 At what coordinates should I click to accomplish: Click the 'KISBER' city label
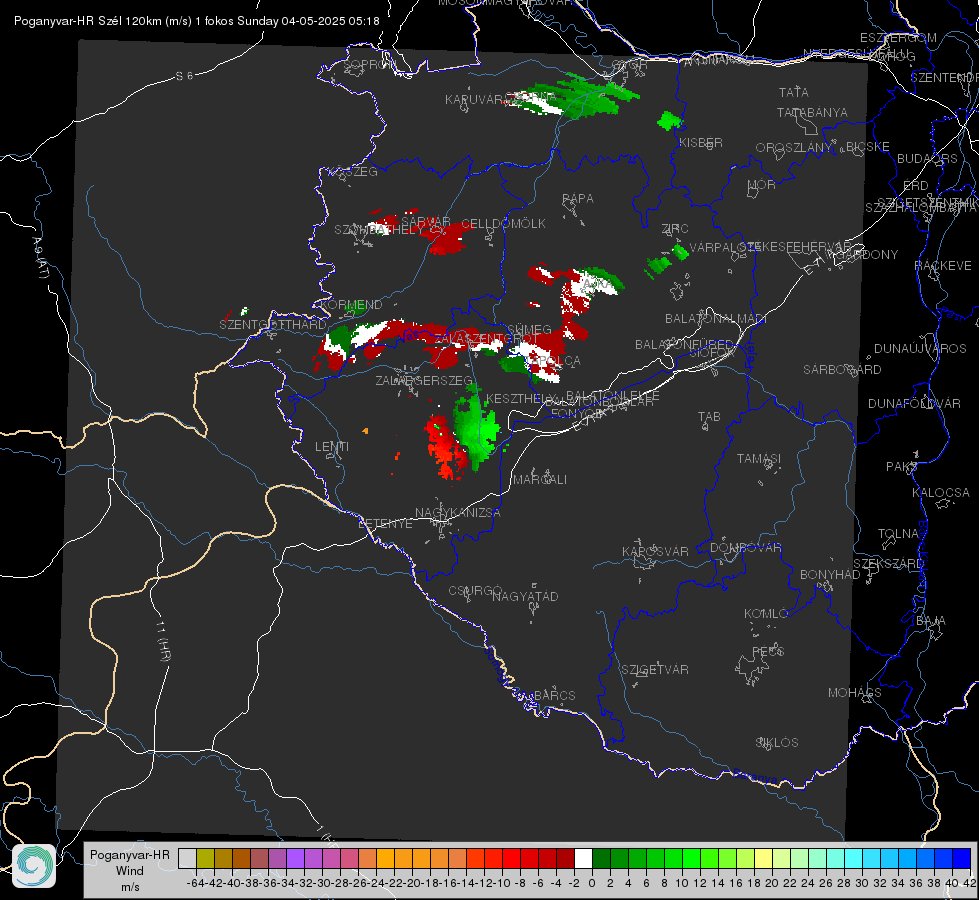[x=701, y=142]
